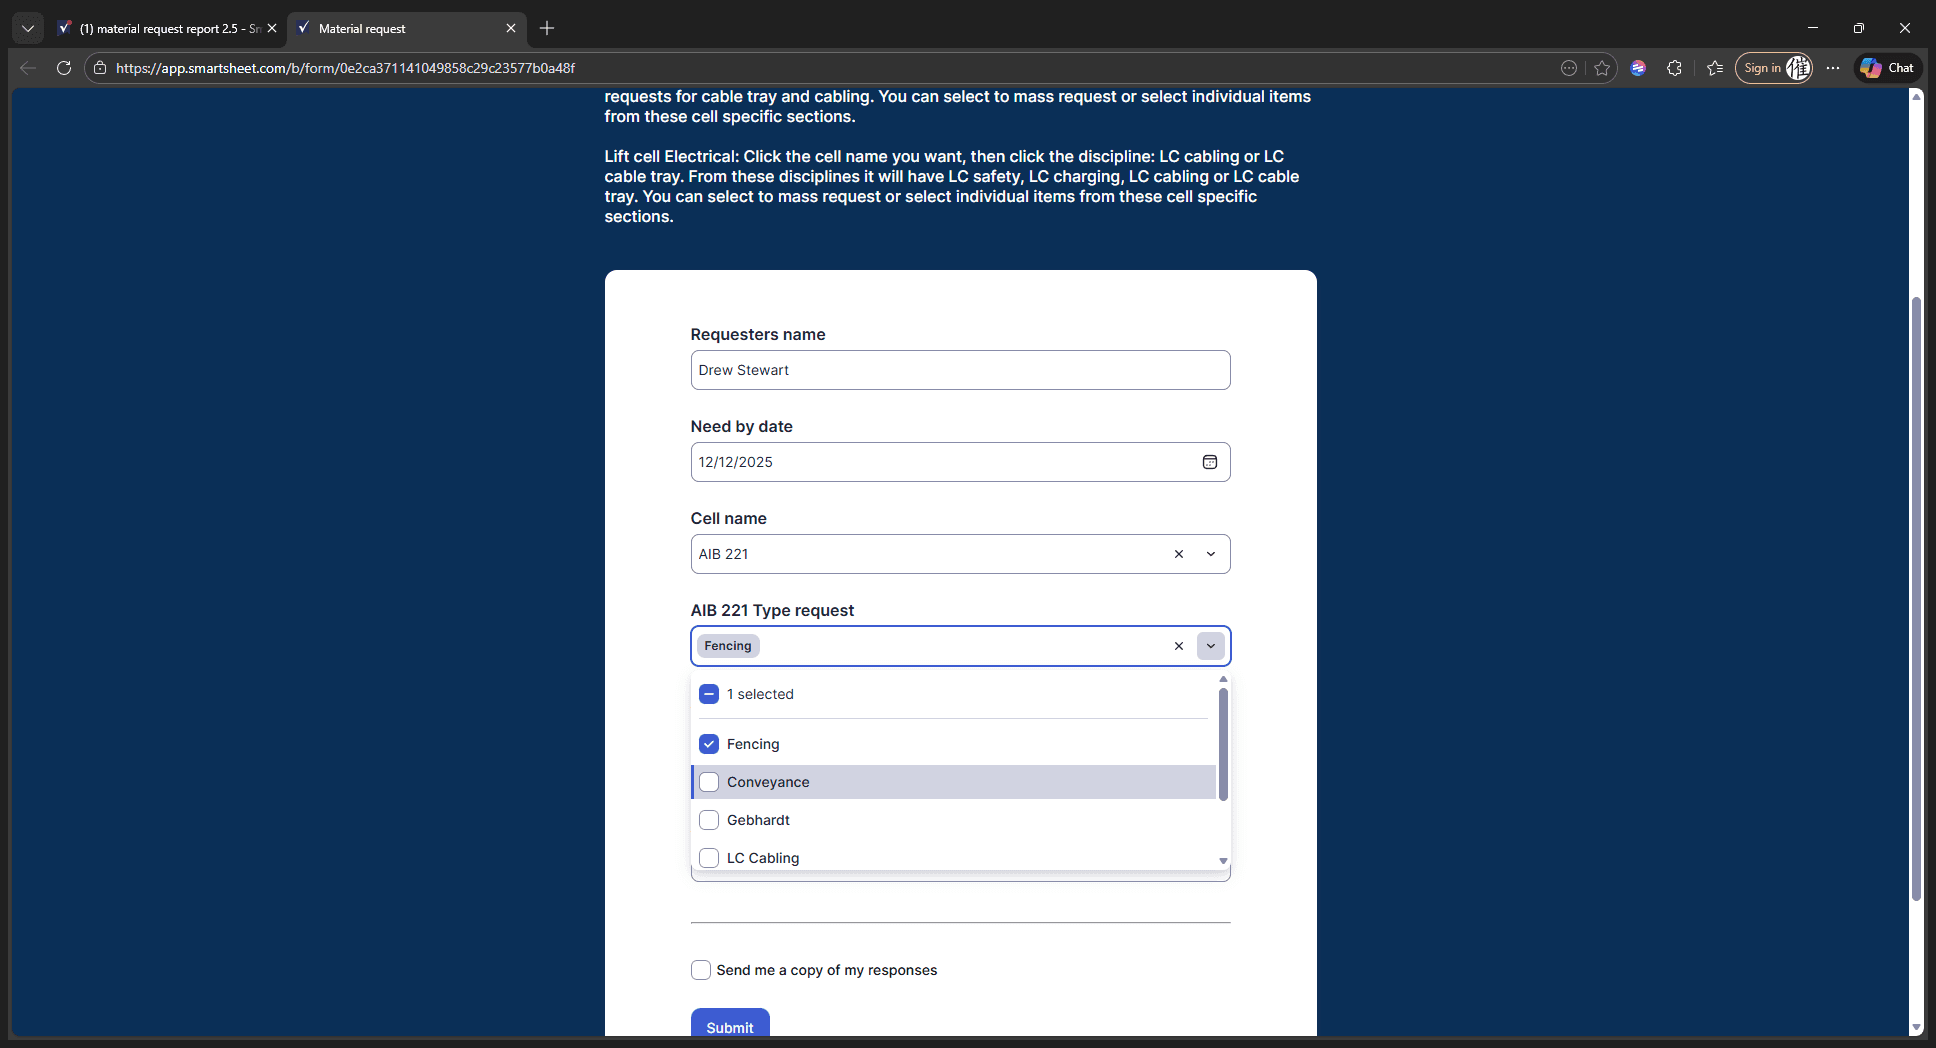Screen dimensions: 1936x1048
Task: Reload the page with the refresh icon
Action: click(x=64, y=68)
